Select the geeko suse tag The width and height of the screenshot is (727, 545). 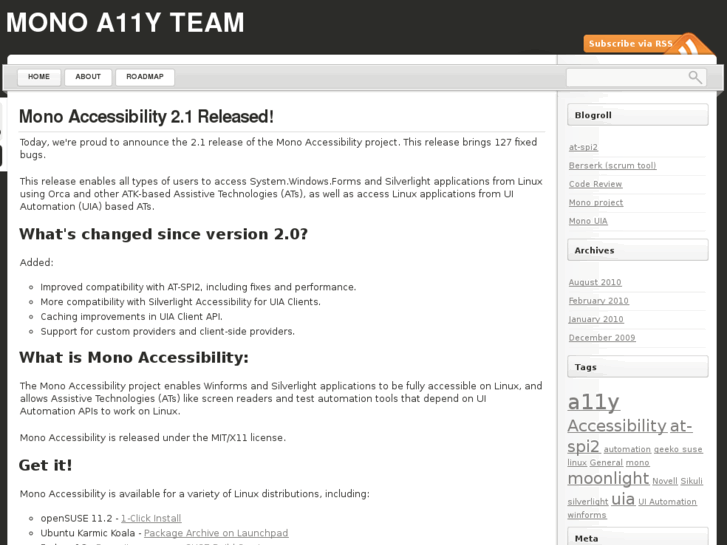678,449
